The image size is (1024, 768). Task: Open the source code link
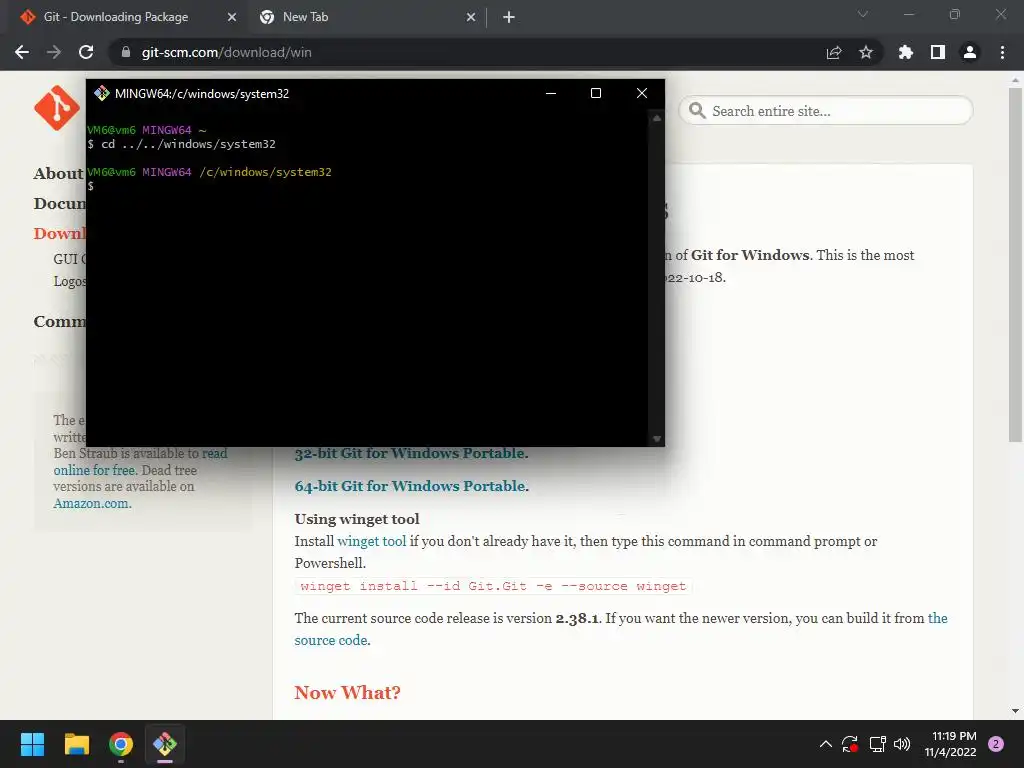pos(331,640)
